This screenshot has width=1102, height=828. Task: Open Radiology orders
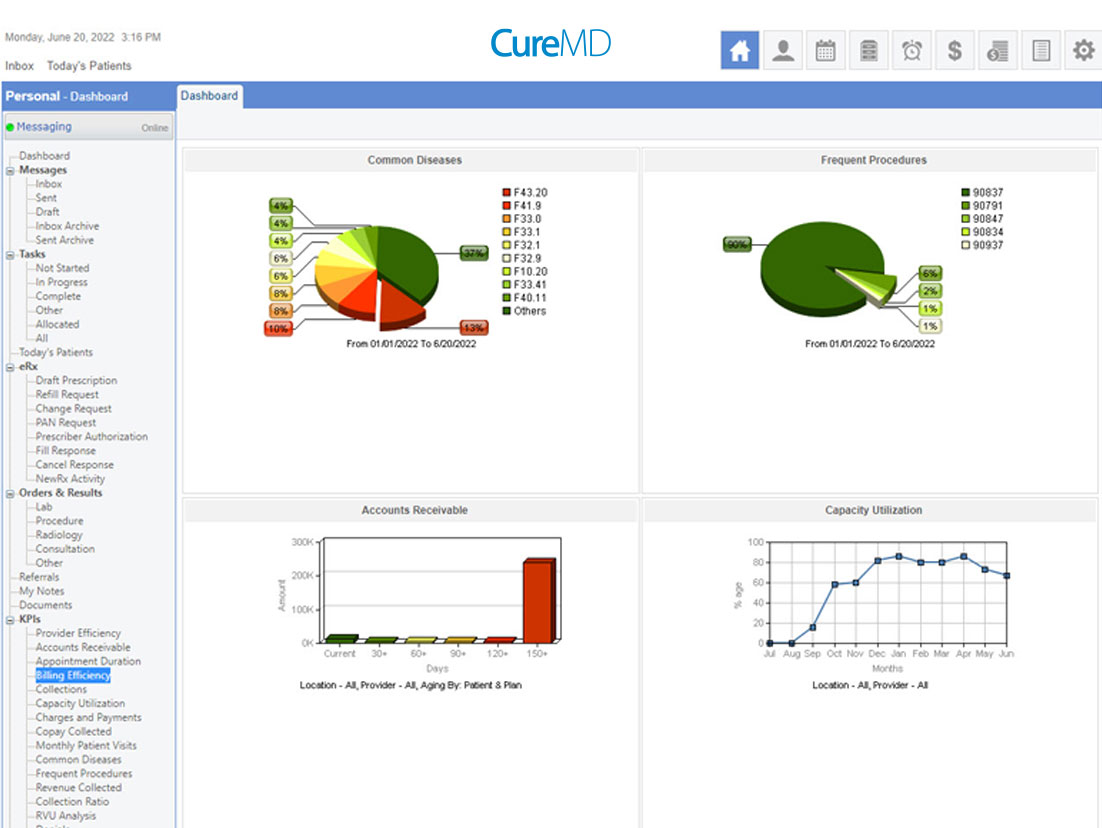[x=59, y=535]
